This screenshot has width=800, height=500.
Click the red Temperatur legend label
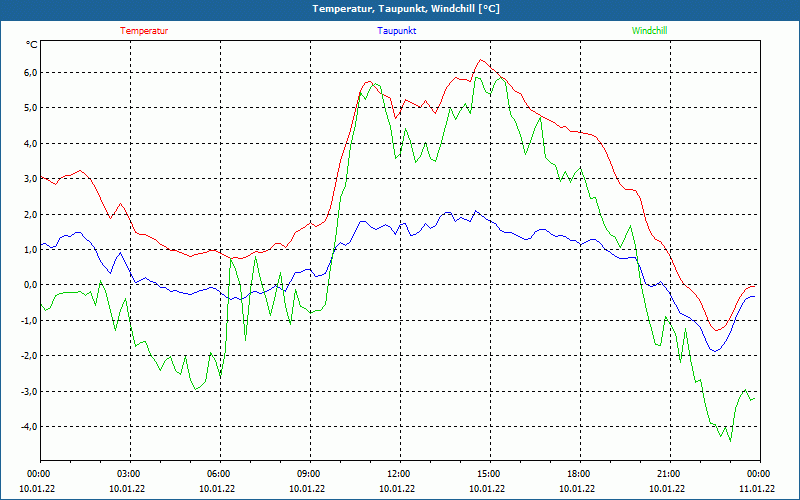(144, 31)
